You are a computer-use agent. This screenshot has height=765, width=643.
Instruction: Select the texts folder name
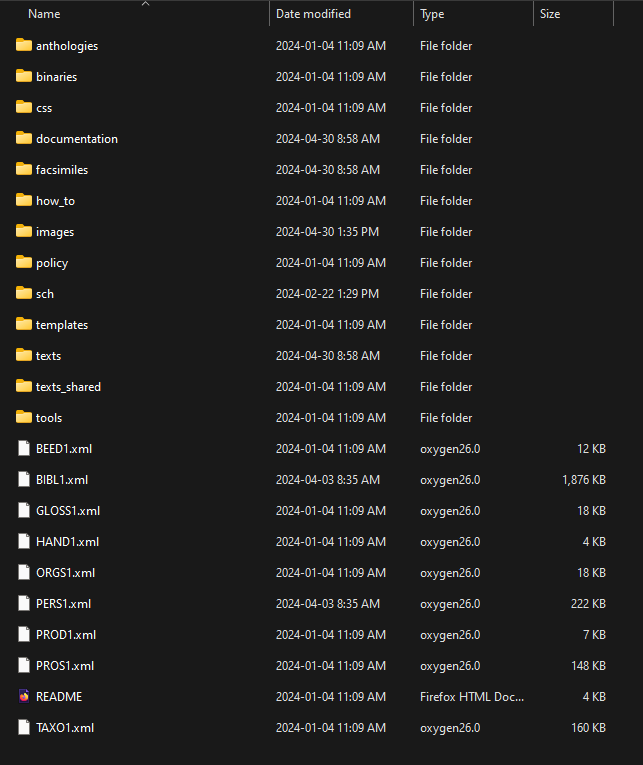[48, 356]
